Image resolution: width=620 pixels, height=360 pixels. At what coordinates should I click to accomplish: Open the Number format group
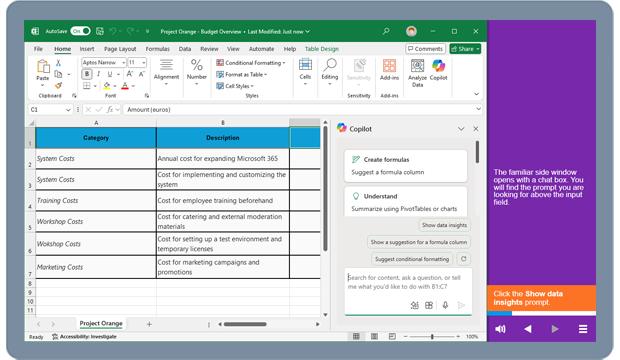click(197, 72)
